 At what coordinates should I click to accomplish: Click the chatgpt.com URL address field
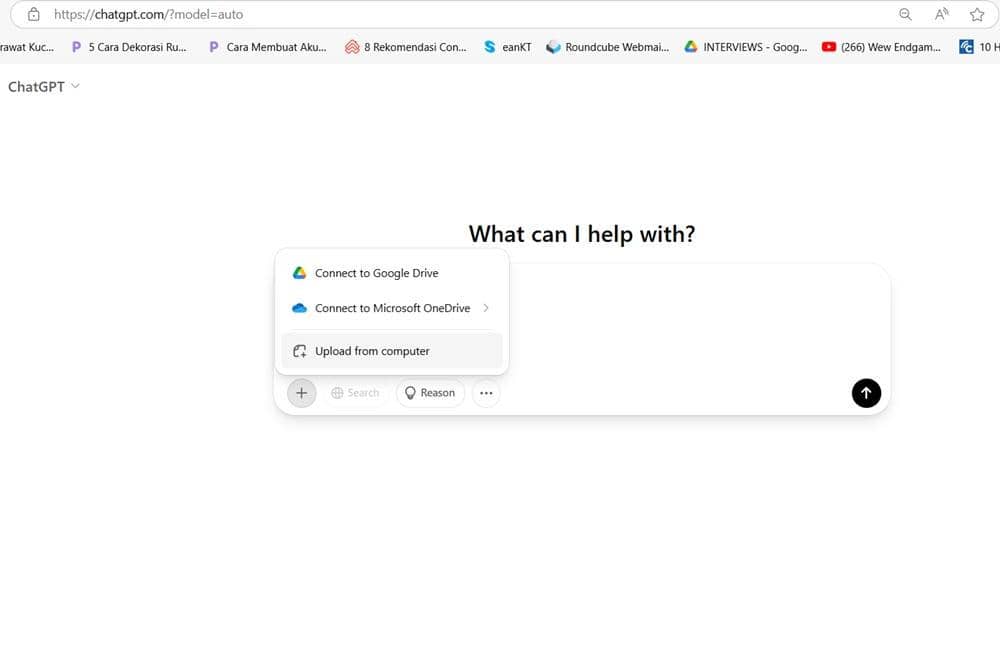pyautogui.click(x=400, y=15)
